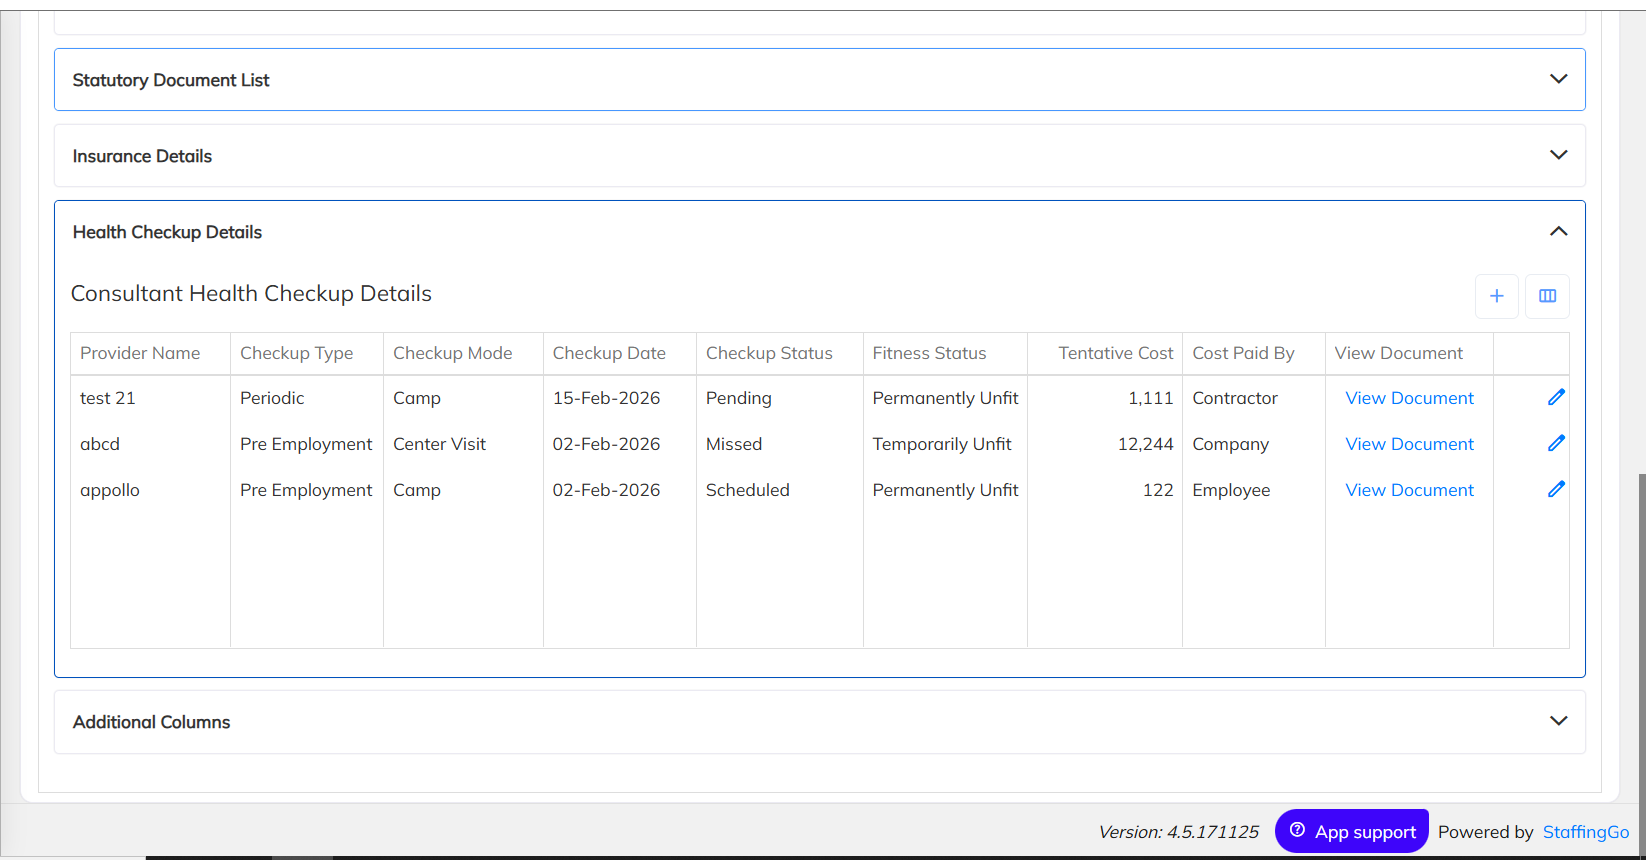Collapse the Health Checkup Details section
Image resolution: width=1646 pixels, height=860 pixels.
[820, 232]
